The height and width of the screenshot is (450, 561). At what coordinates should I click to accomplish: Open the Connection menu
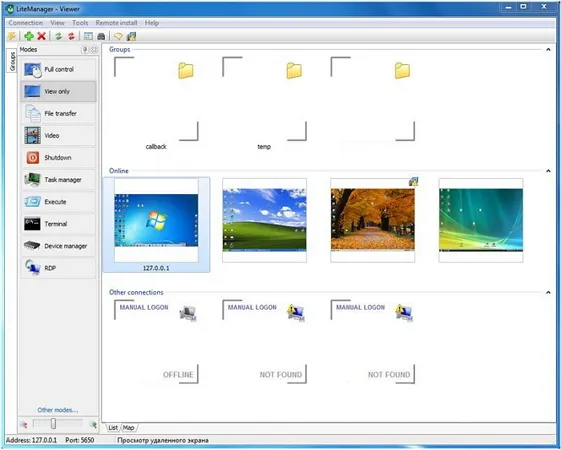(x=26, y=23)
